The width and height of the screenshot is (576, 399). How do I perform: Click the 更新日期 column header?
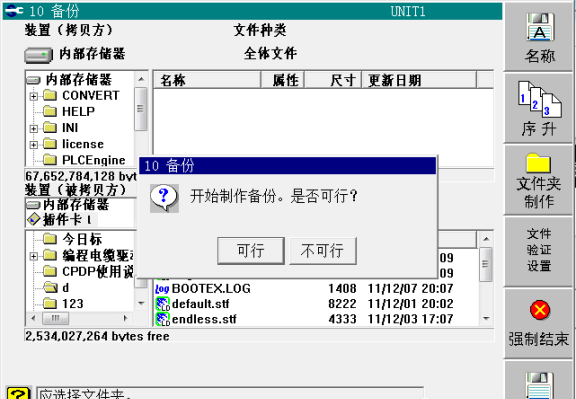coord(419,80)
